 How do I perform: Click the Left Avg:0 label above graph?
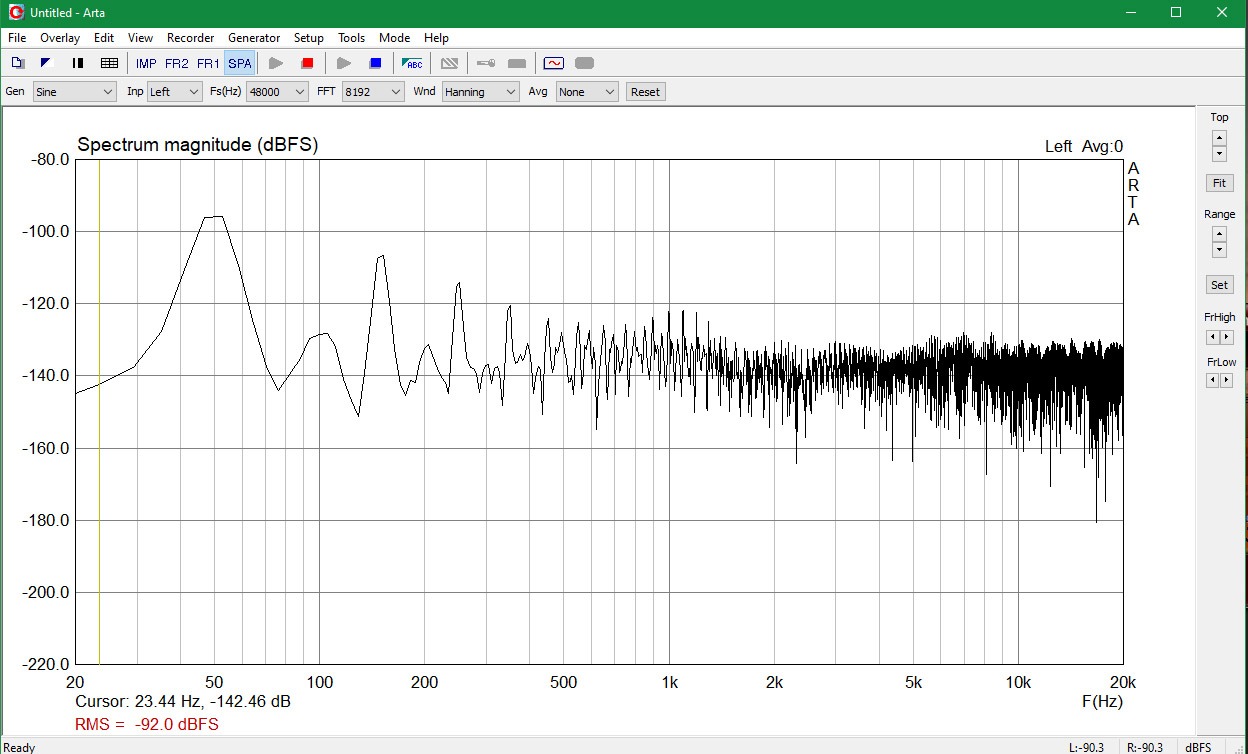(x=1084, y=146)
